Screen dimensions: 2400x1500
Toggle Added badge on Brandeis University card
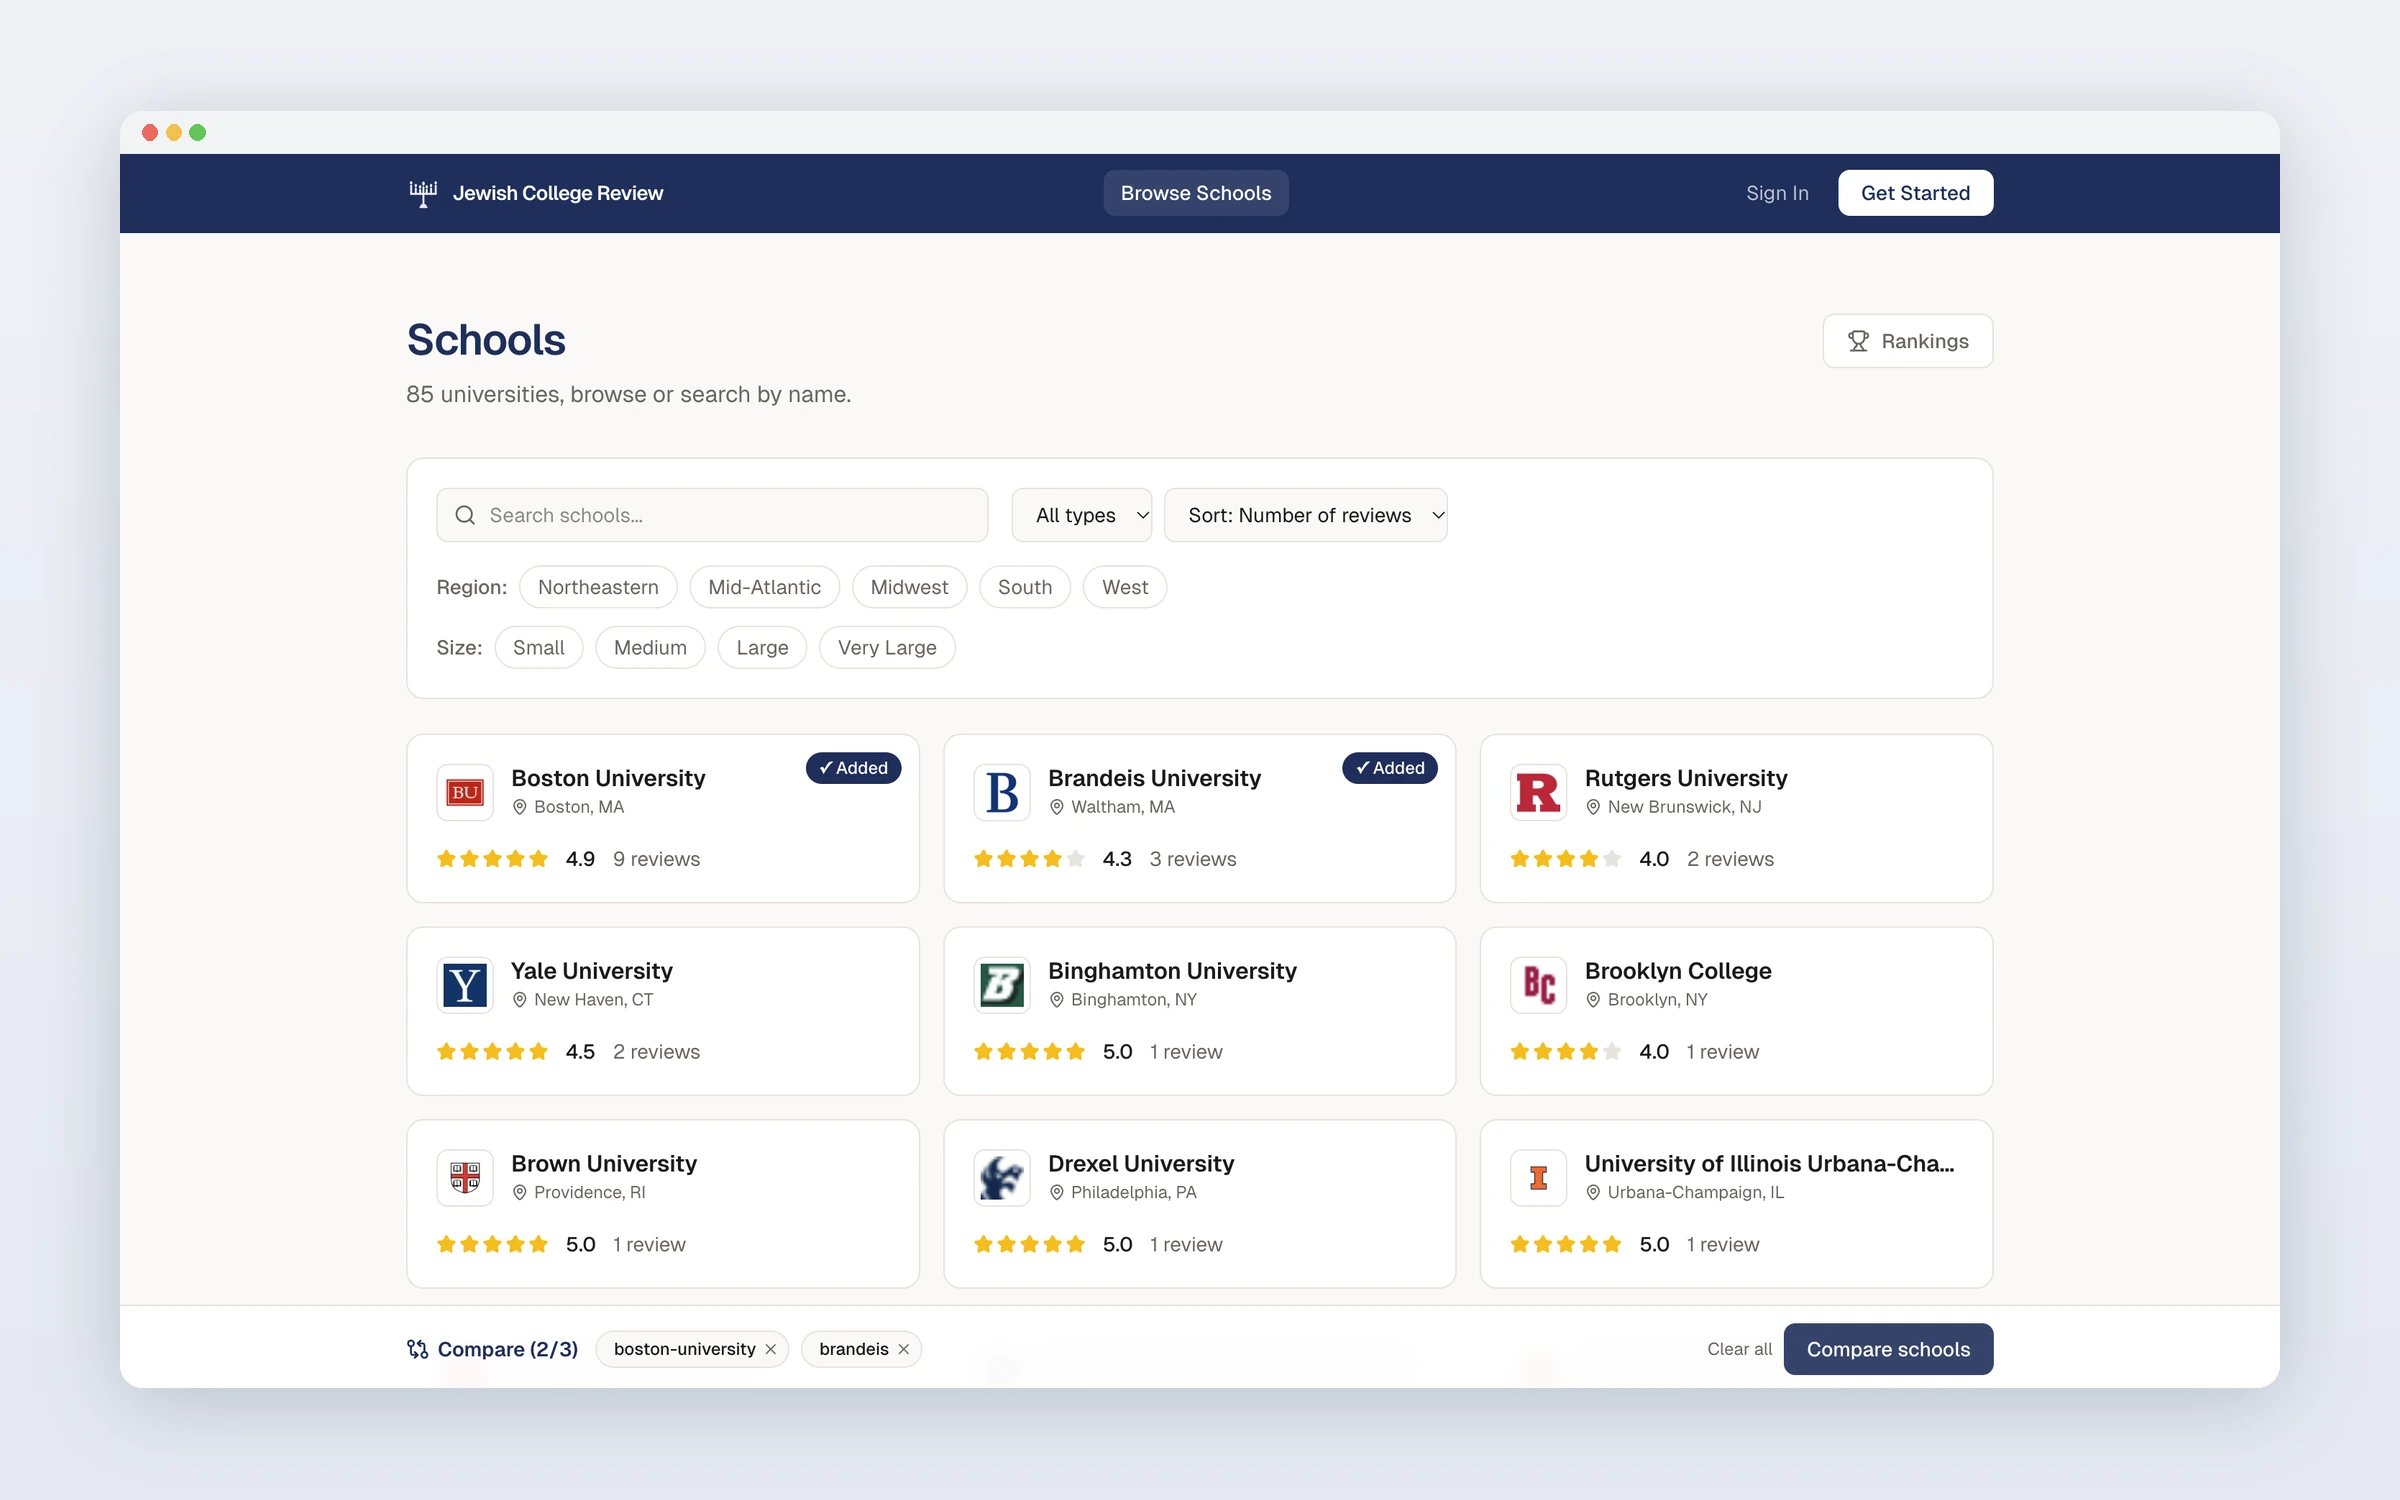point(1390,768)
